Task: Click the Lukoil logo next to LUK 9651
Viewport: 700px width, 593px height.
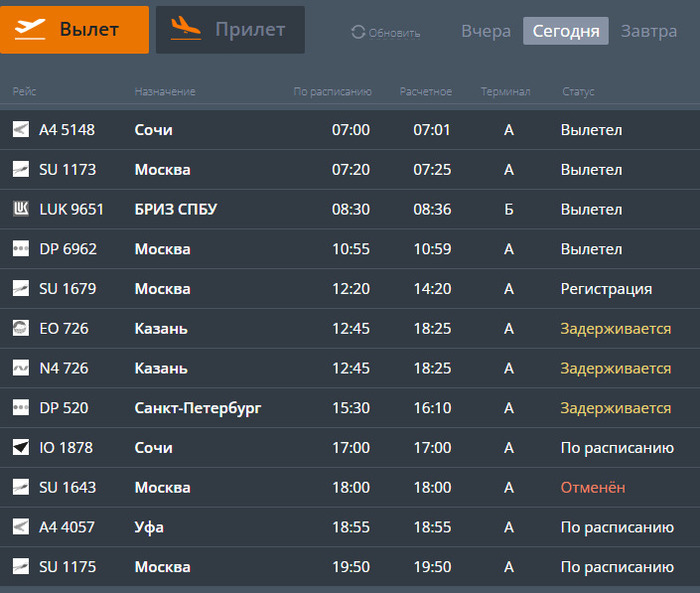Action: tap(21, 209)
